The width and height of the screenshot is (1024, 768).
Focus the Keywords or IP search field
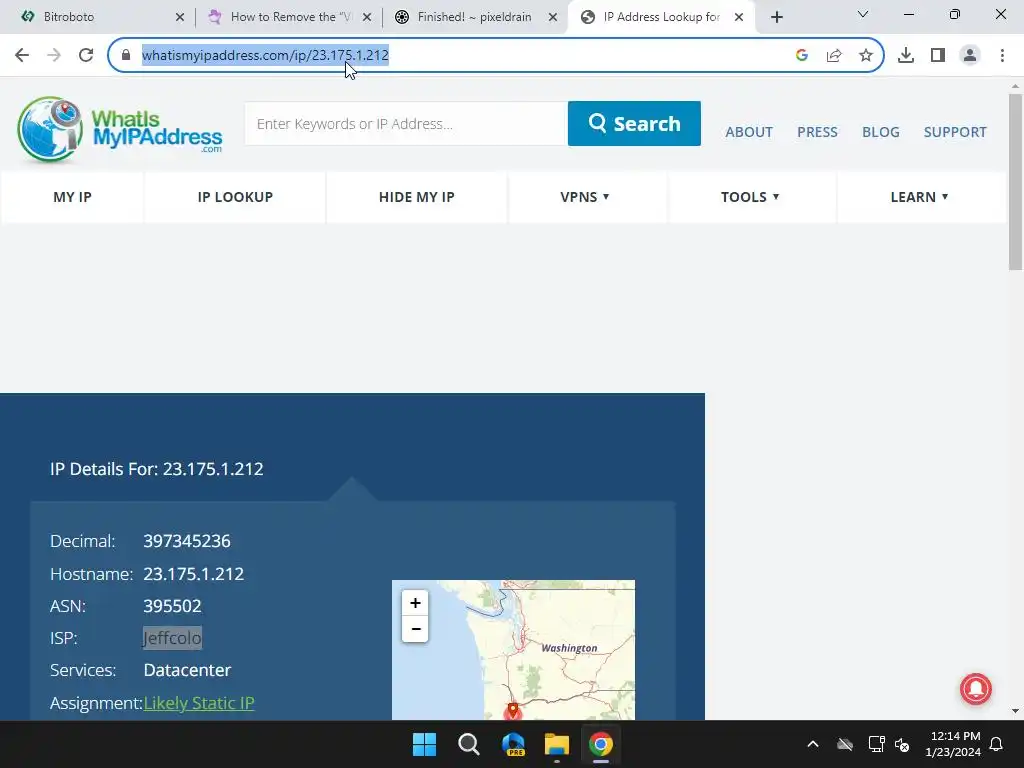(x=406, y=123)
